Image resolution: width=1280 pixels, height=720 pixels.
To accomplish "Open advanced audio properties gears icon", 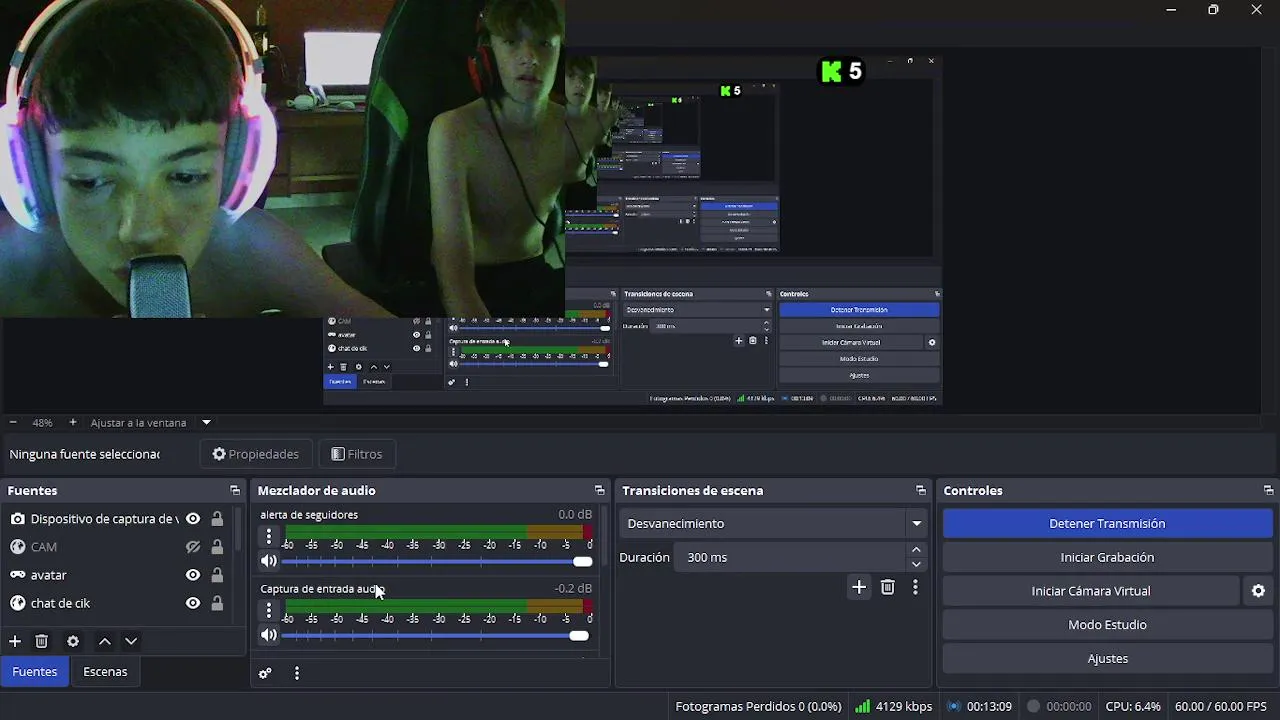I will [265, 673].
